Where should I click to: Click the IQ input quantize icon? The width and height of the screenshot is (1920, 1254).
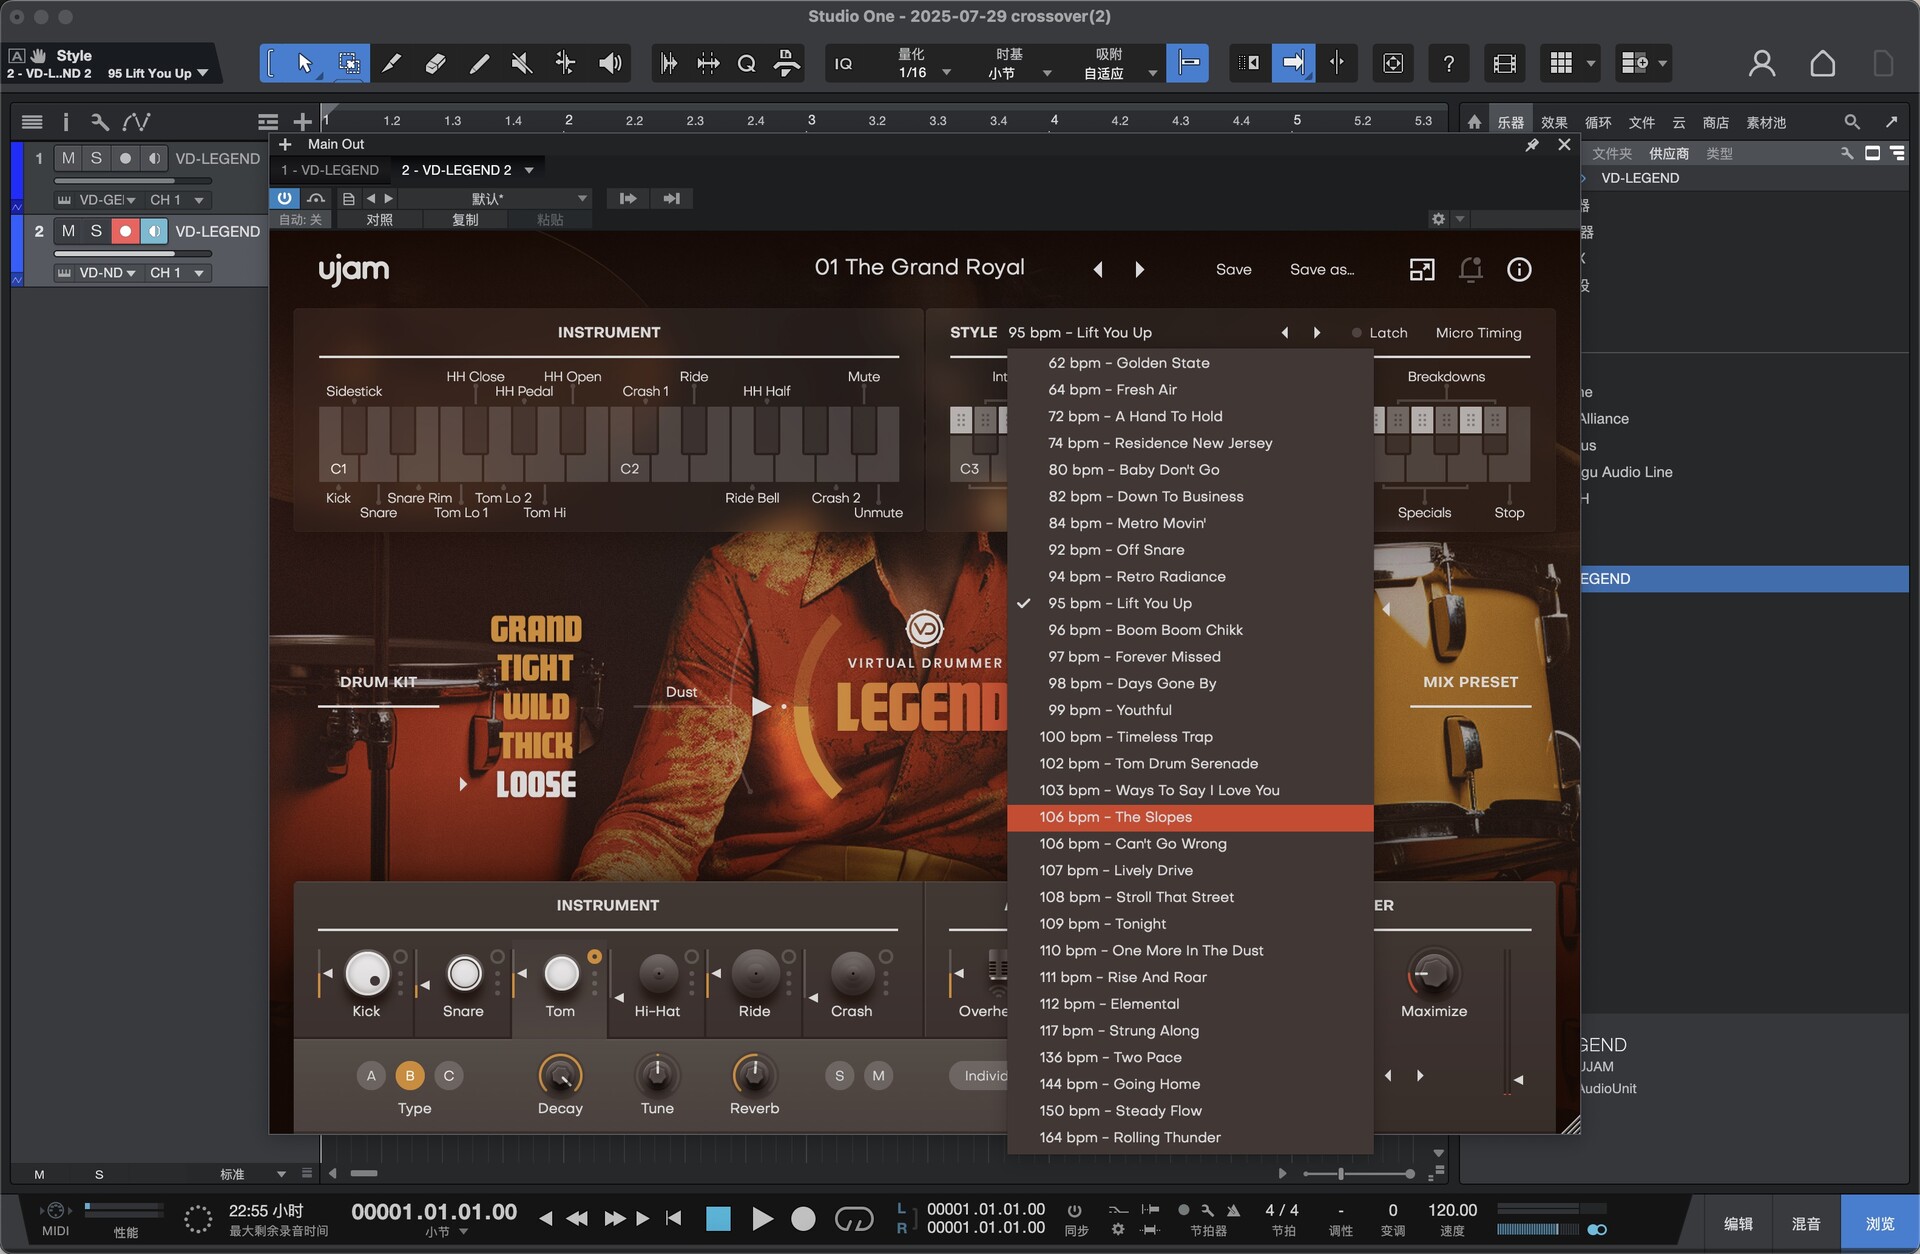843,63
